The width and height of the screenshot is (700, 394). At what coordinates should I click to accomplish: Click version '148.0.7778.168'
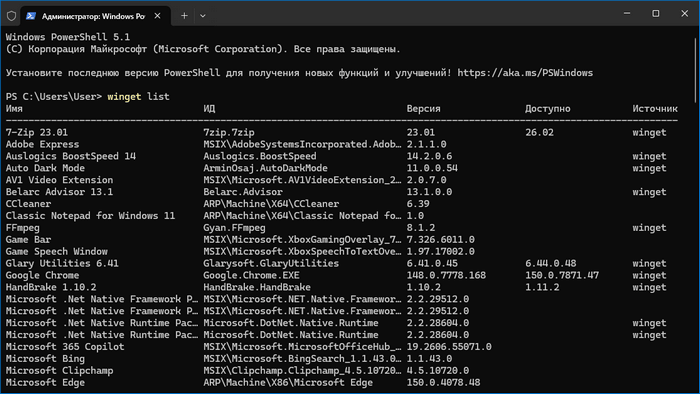(446, 275)
